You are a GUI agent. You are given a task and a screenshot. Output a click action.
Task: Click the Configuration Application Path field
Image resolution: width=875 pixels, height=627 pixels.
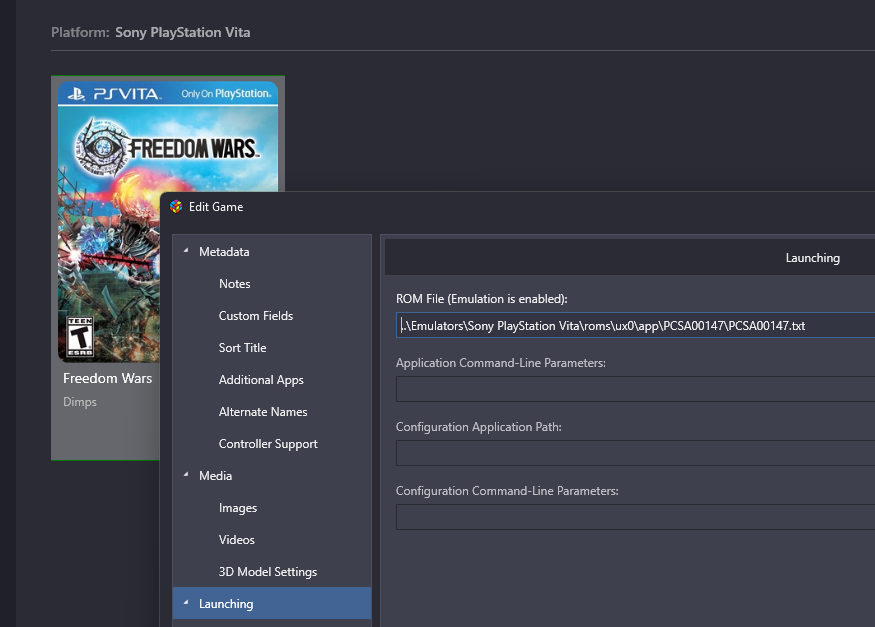tap(635, 453)
